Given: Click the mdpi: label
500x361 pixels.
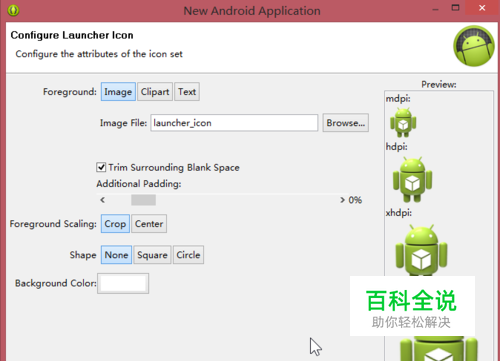Looking at the screenshot, I should click(x=398, y=99).
